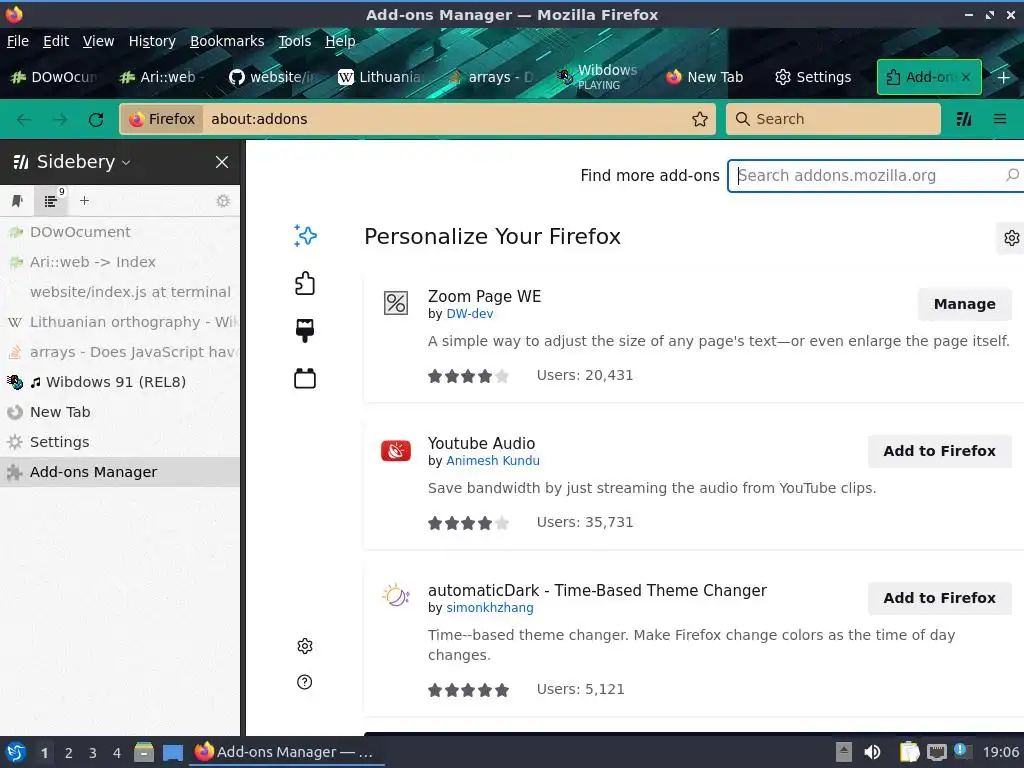
Task: Select website/index.js at terminal in Sidebery
Action: [120, 292]
